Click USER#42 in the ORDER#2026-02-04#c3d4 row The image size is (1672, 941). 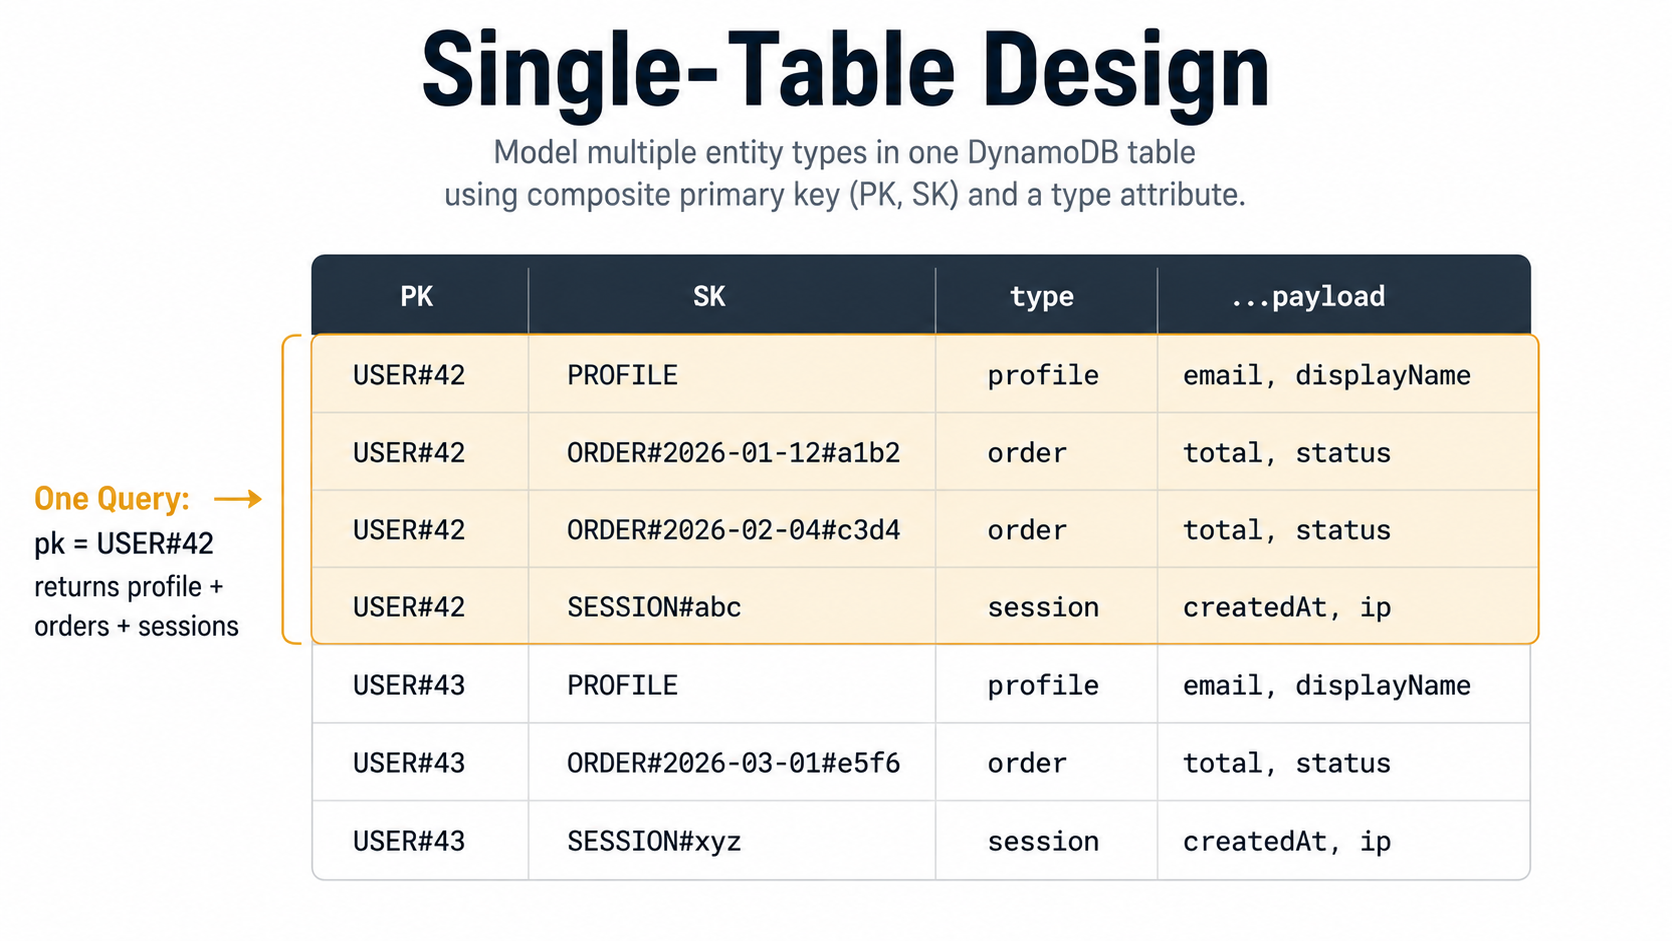tap(409, 530)
